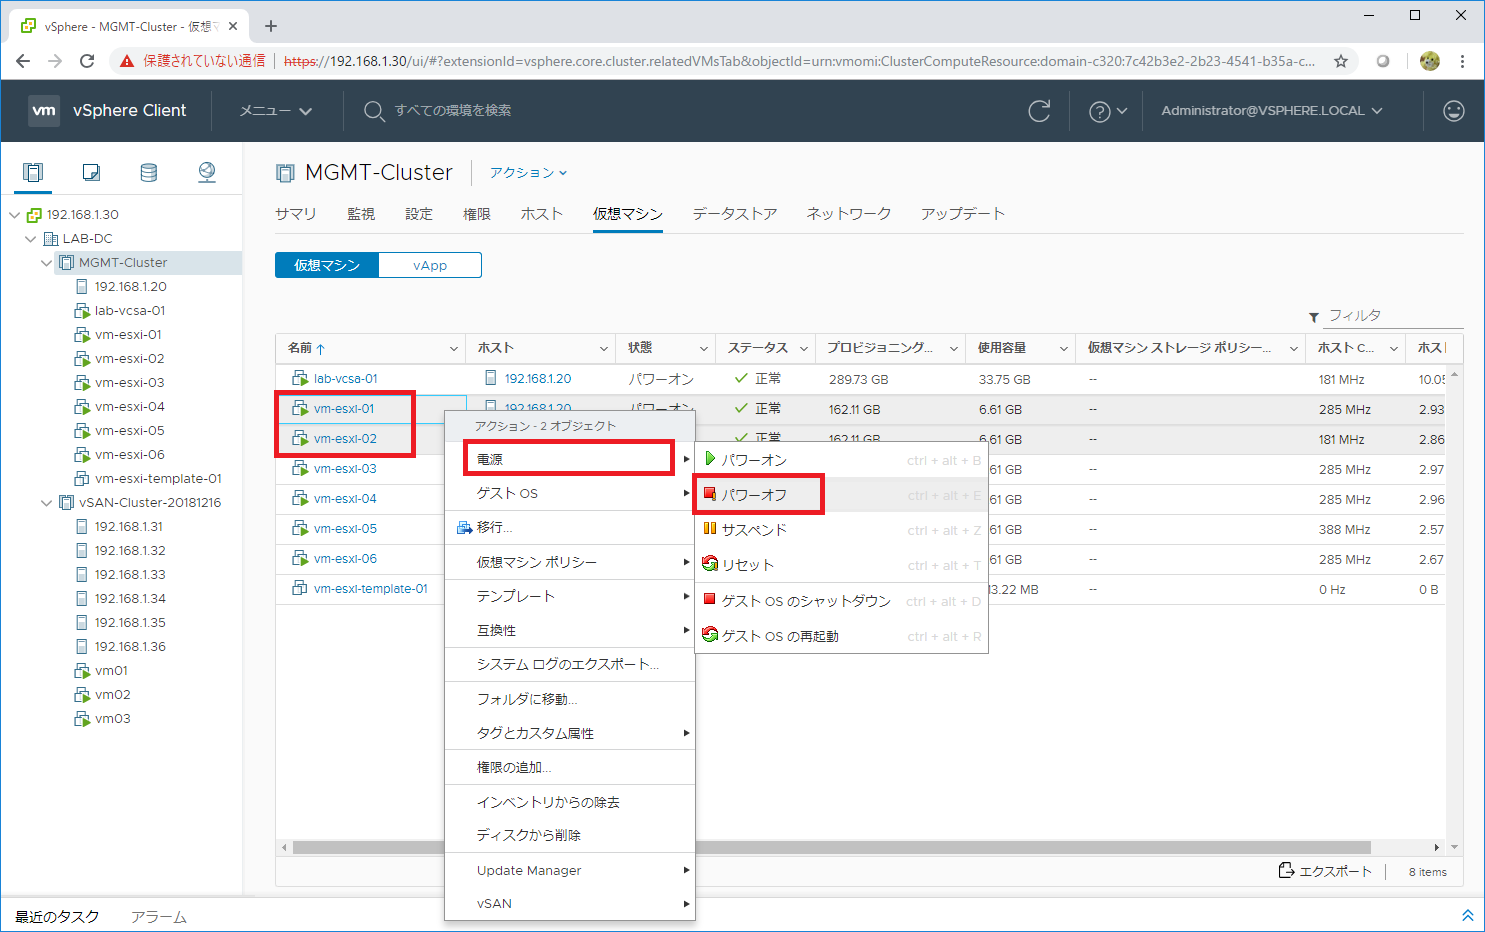This screenshot has width=1485, height=932.
Task: Select vm03 in the inventory tree
Action: pyautogui.click(x=113, y=719)
